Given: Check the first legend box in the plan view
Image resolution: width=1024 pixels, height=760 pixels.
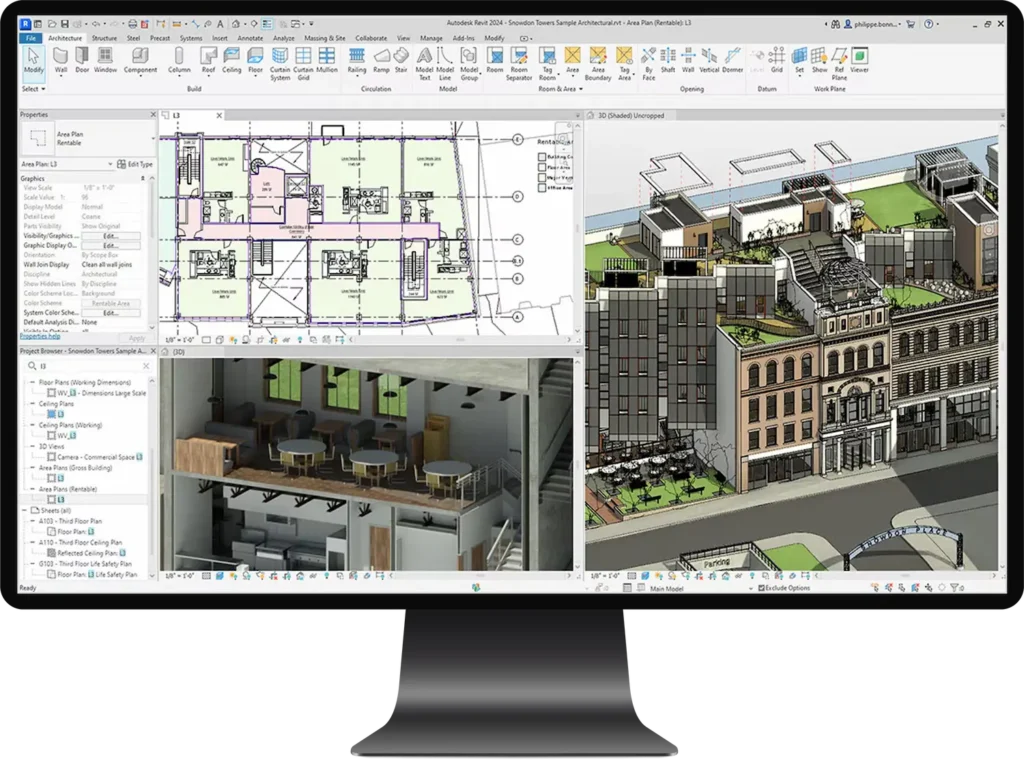Looking at the screenshot, I should click(x=541, y=156).
